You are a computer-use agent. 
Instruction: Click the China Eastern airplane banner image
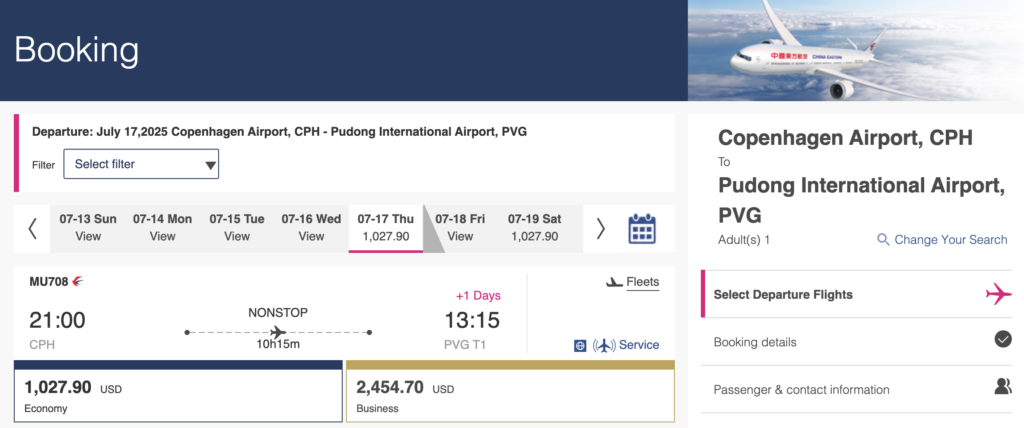point(855,50)
